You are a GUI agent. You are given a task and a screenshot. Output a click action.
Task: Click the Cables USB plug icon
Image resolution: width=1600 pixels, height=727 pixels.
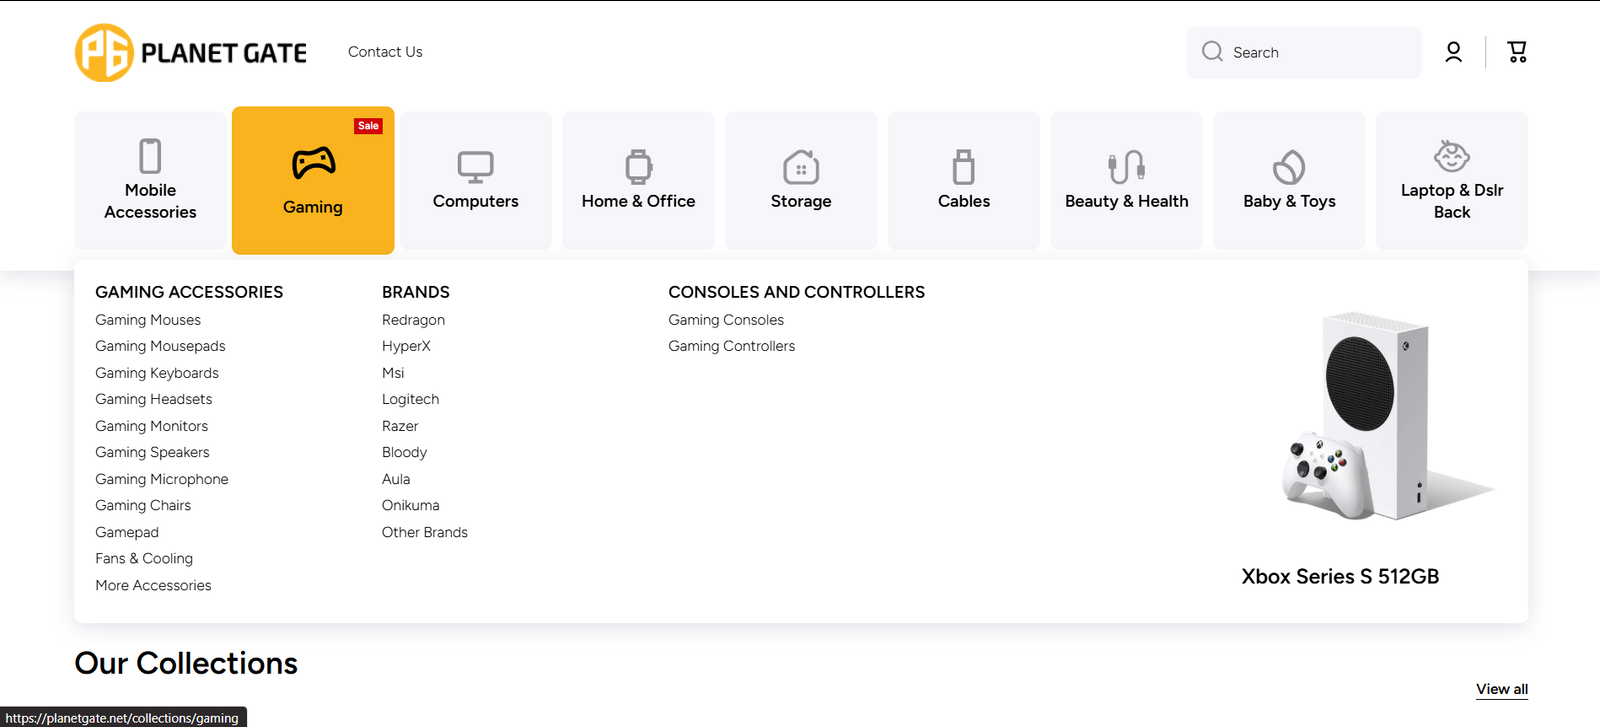pyautogui.click(x=964, y=167)
